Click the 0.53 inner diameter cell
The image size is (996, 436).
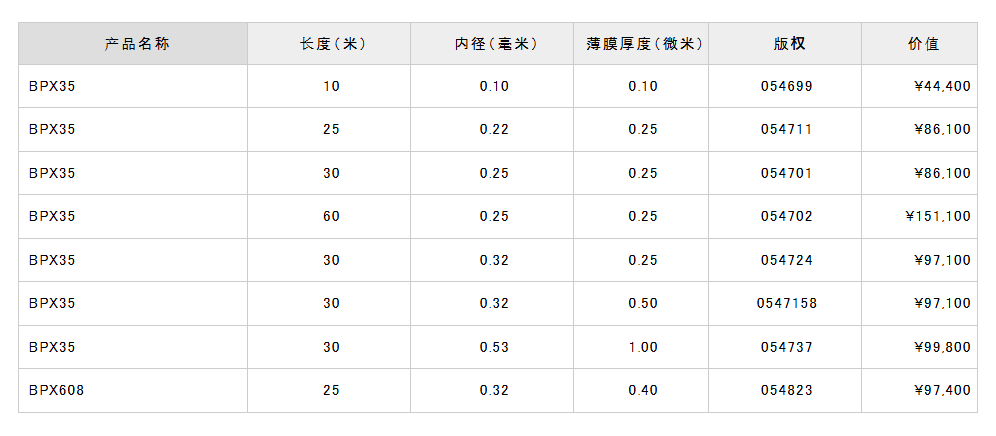click(494, 348)
